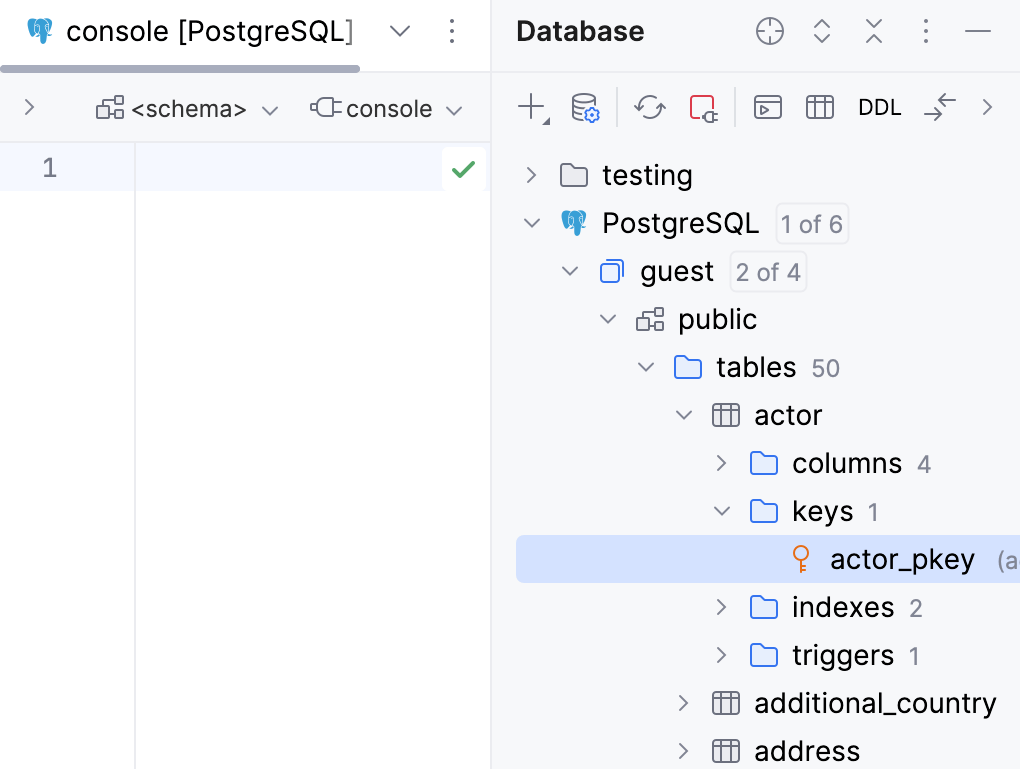1020x769 pixels.
Task: Open the <schema> switcher dropdown
Action: (187, 109)
